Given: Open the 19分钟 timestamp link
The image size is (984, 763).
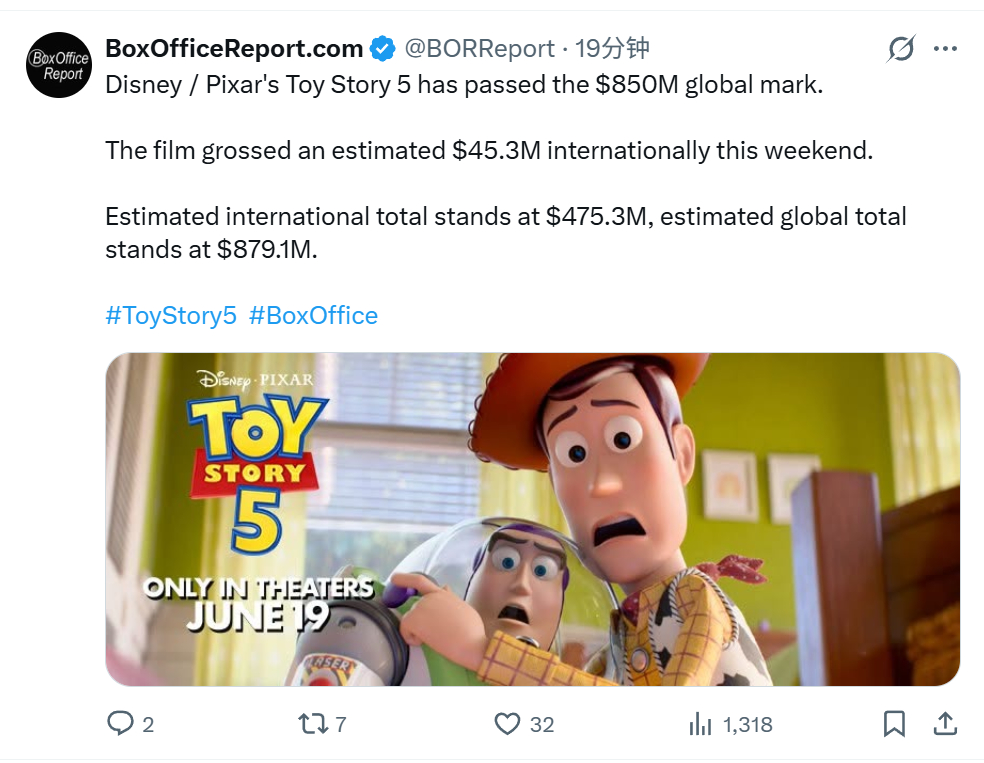Looking at the screenshot, I should pyautogui.click(x=612, y=48).
